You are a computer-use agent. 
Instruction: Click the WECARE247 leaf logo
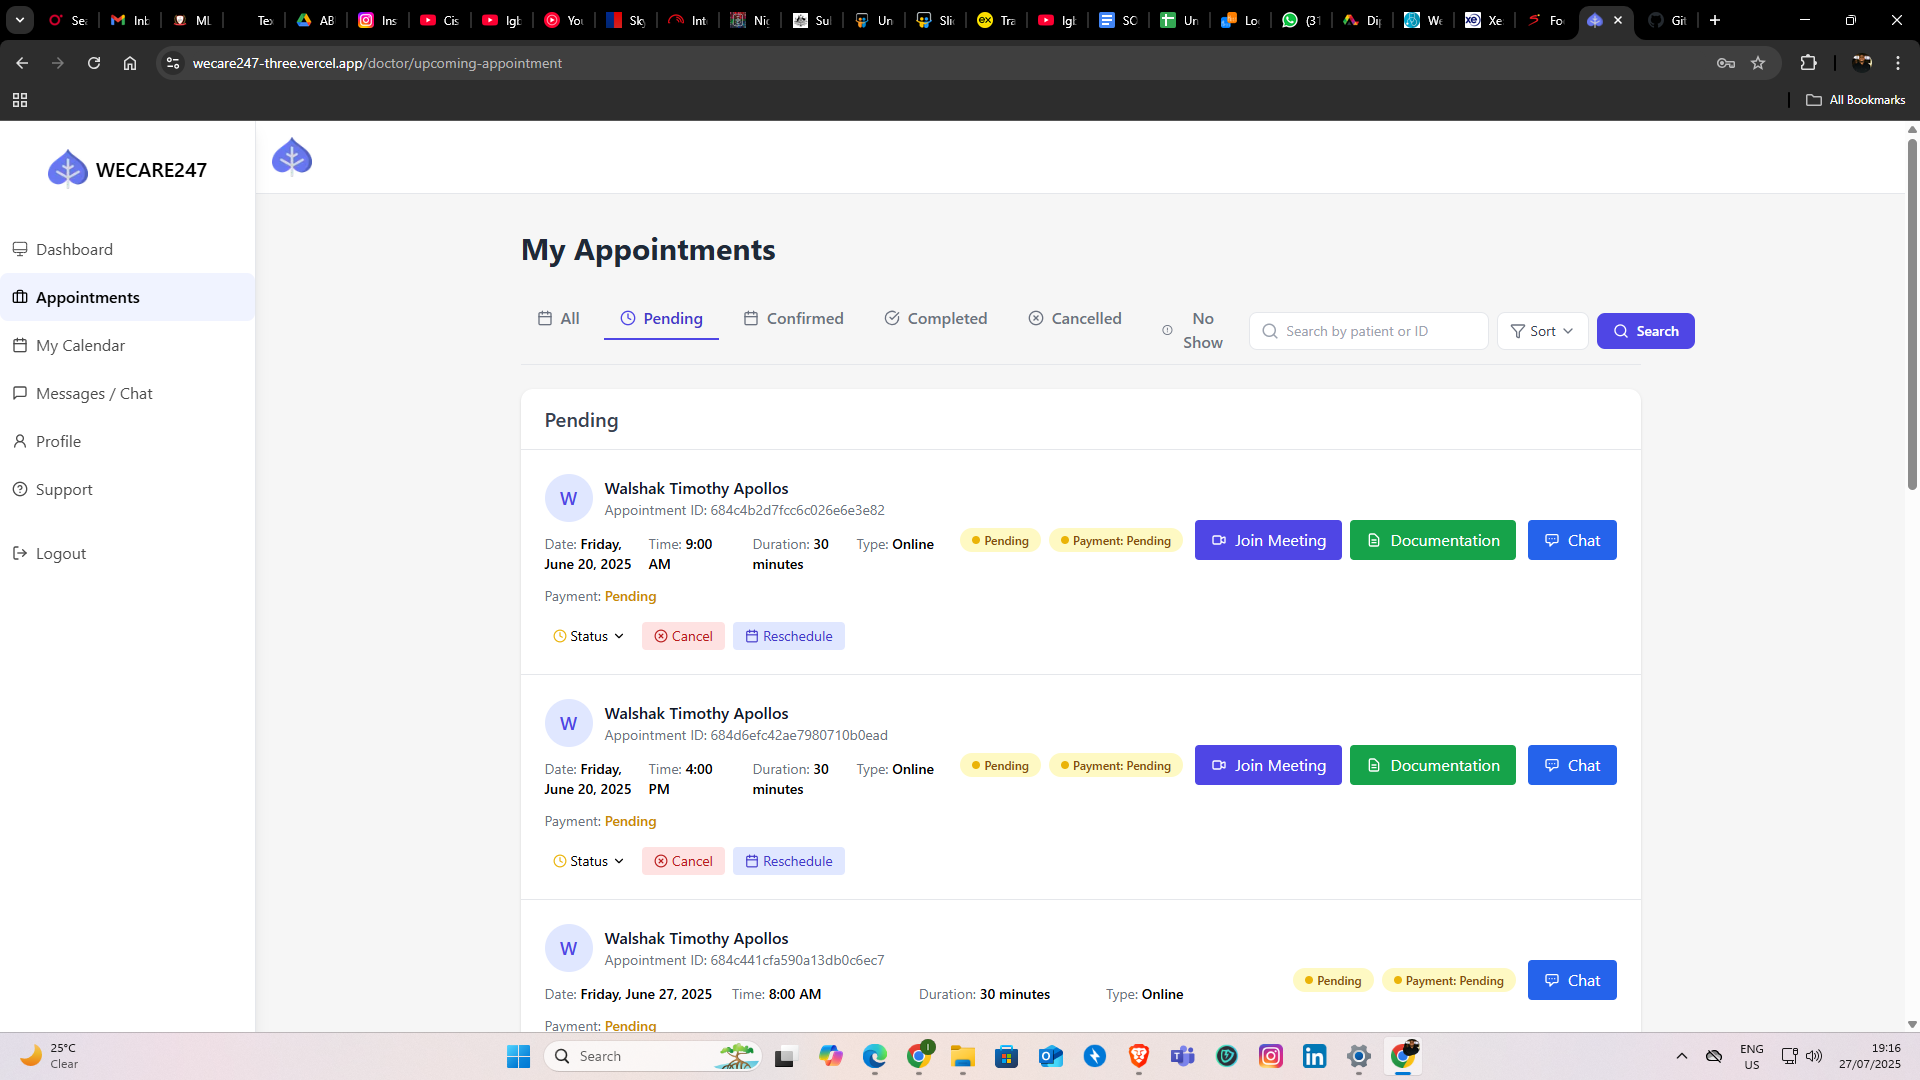[67, 167]
